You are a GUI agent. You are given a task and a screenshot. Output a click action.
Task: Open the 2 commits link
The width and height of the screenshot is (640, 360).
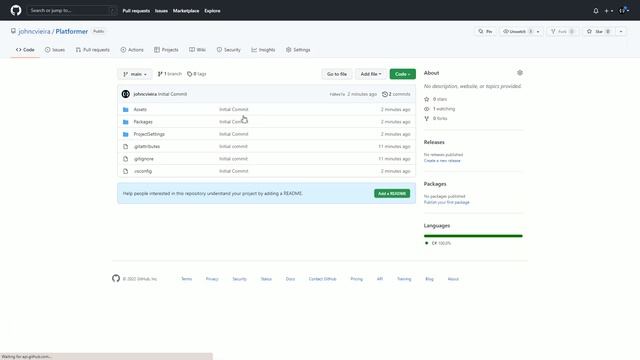396,94
